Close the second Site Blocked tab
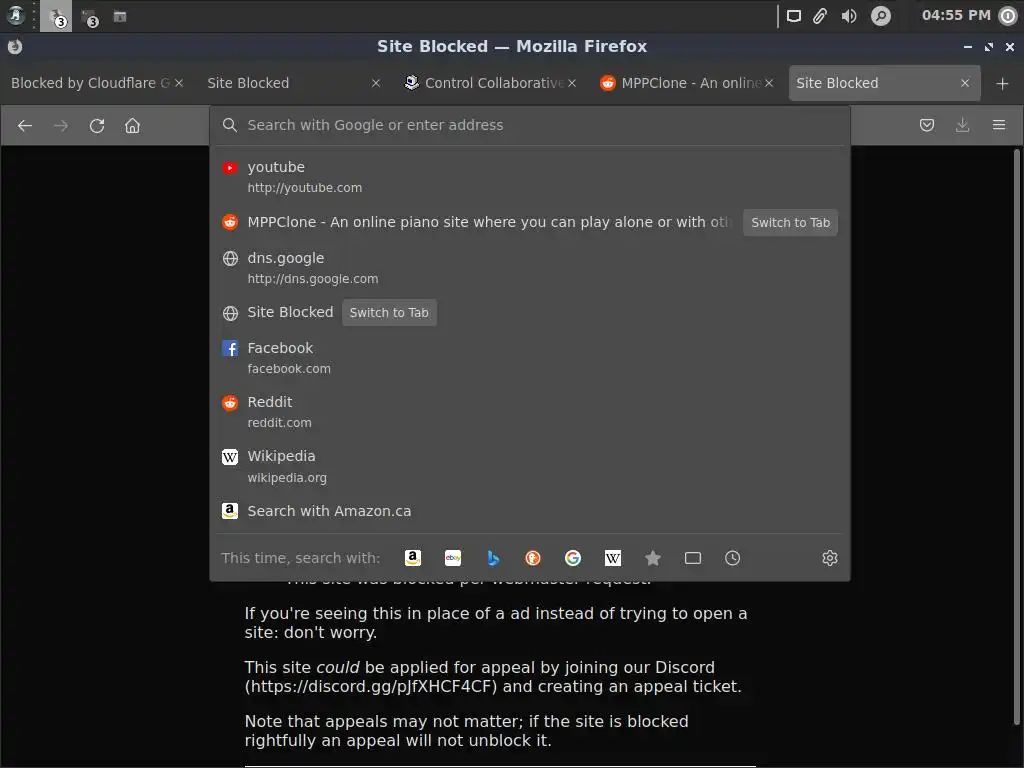 pyautogui.click(x=376, y=83)
